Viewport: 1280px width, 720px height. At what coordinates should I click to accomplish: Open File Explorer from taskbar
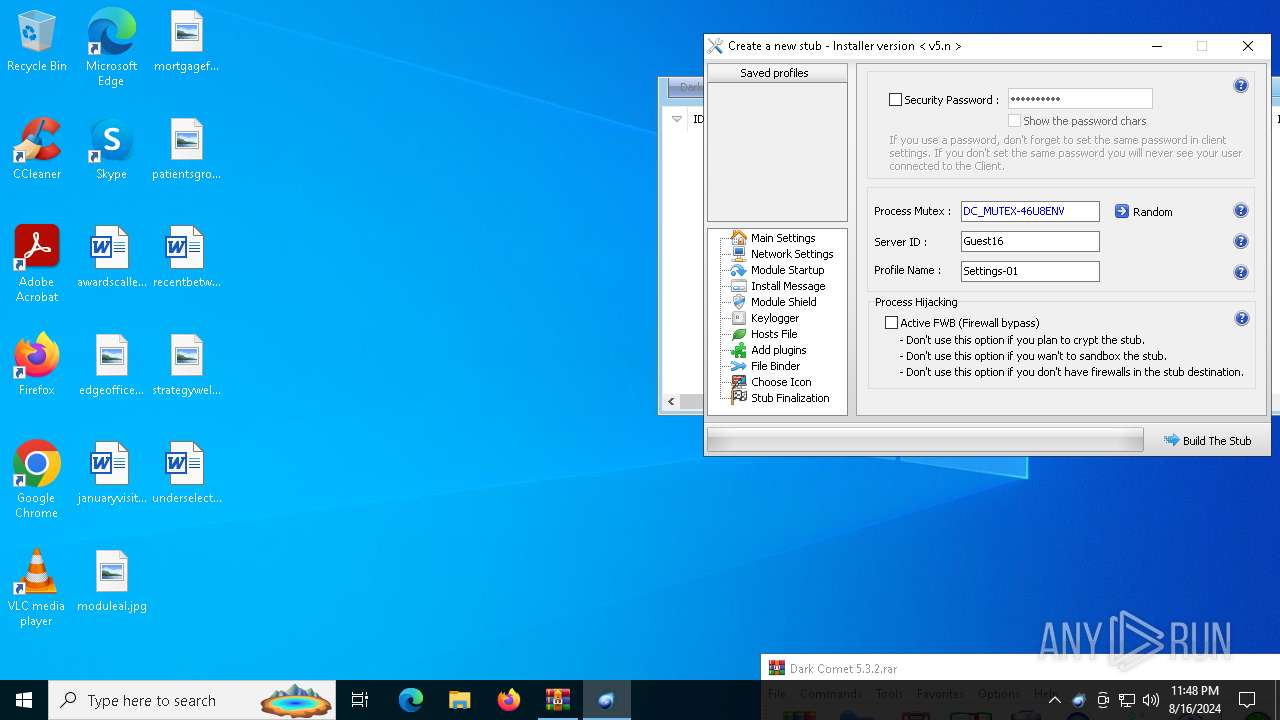(x=459, y=700)
